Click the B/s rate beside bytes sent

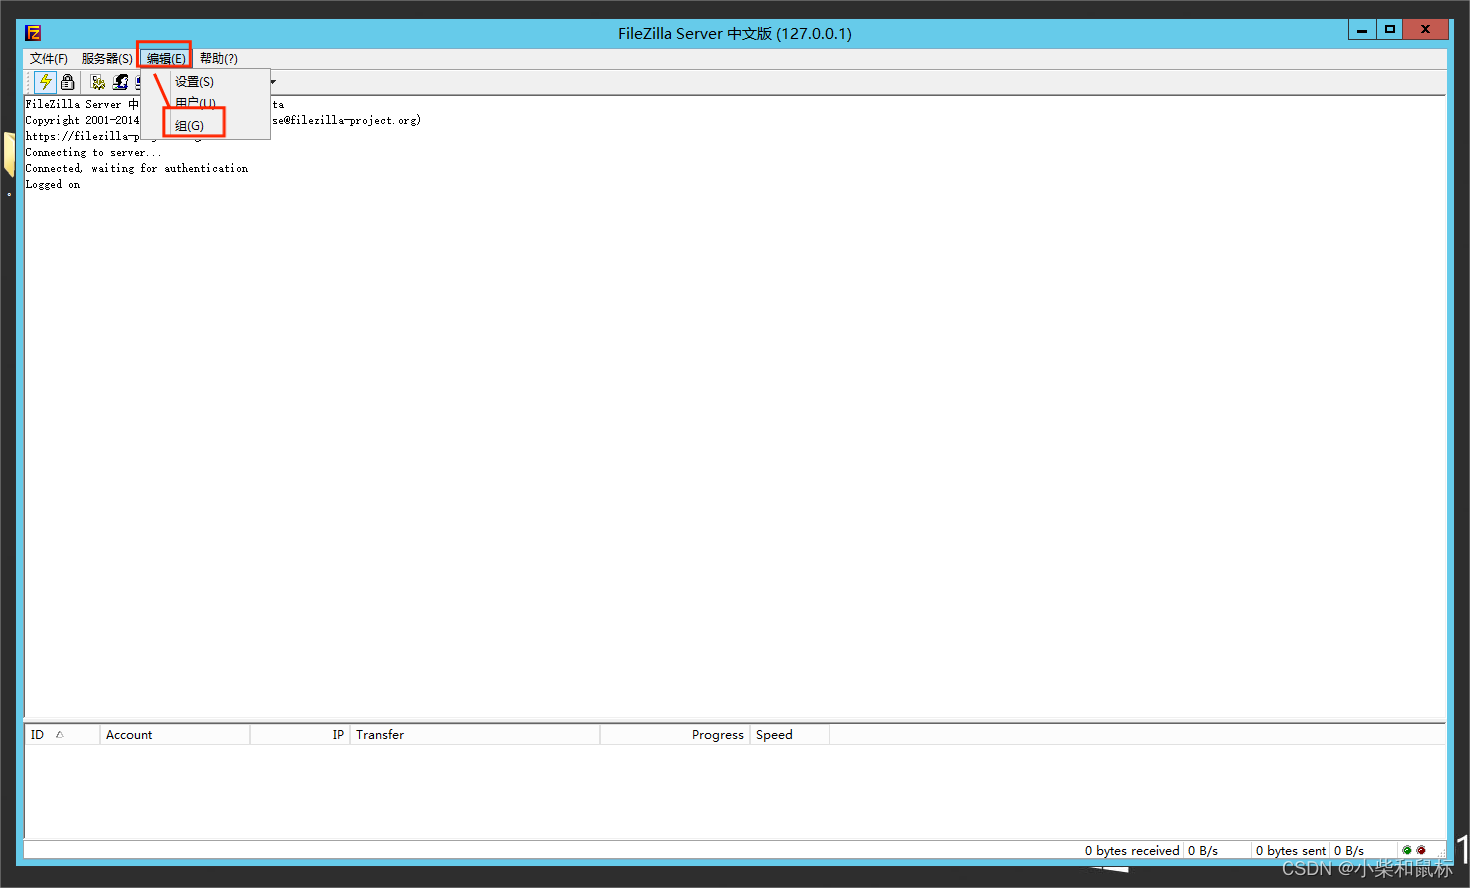[x=1349, y=850]
